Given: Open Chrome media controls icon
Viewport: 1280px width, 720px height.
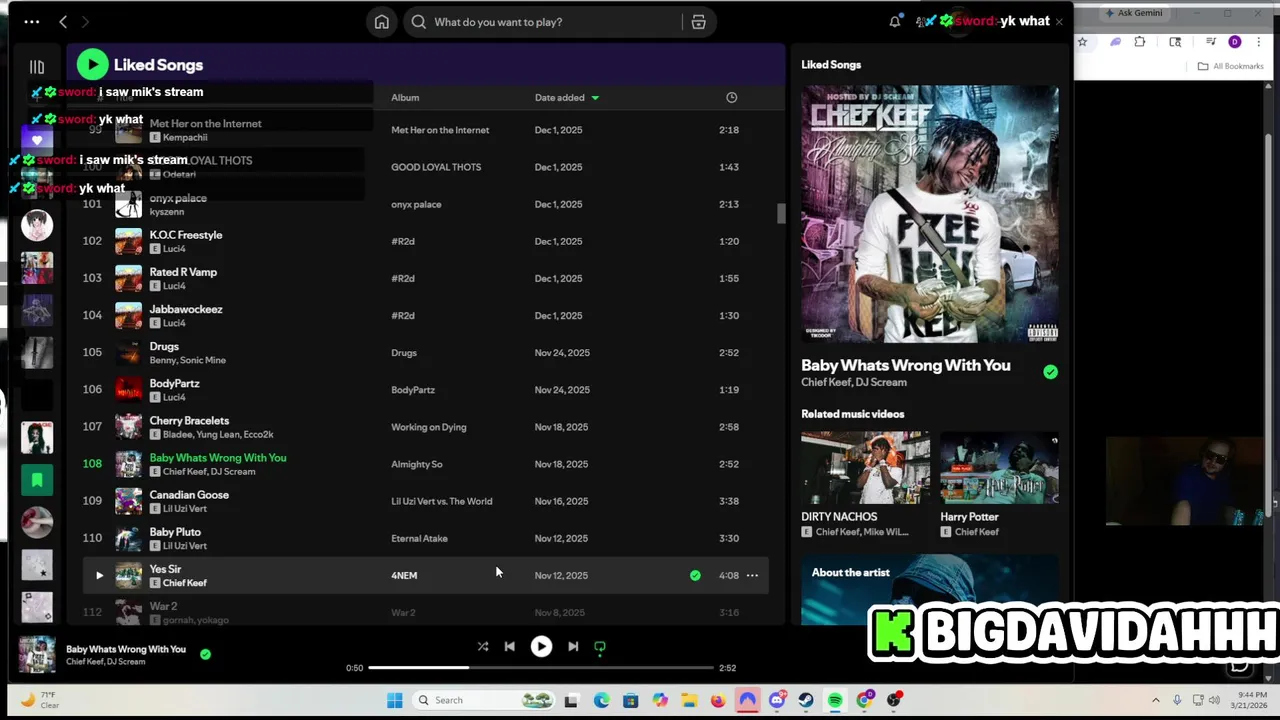Looking at the screenshot, I should click(x=1211, y=42).
